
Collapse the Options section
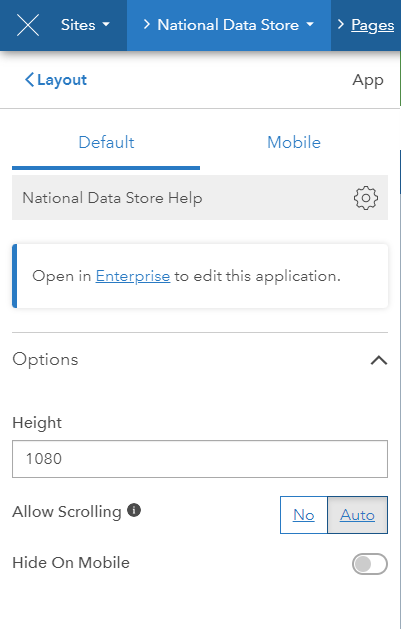coord(379,360)
